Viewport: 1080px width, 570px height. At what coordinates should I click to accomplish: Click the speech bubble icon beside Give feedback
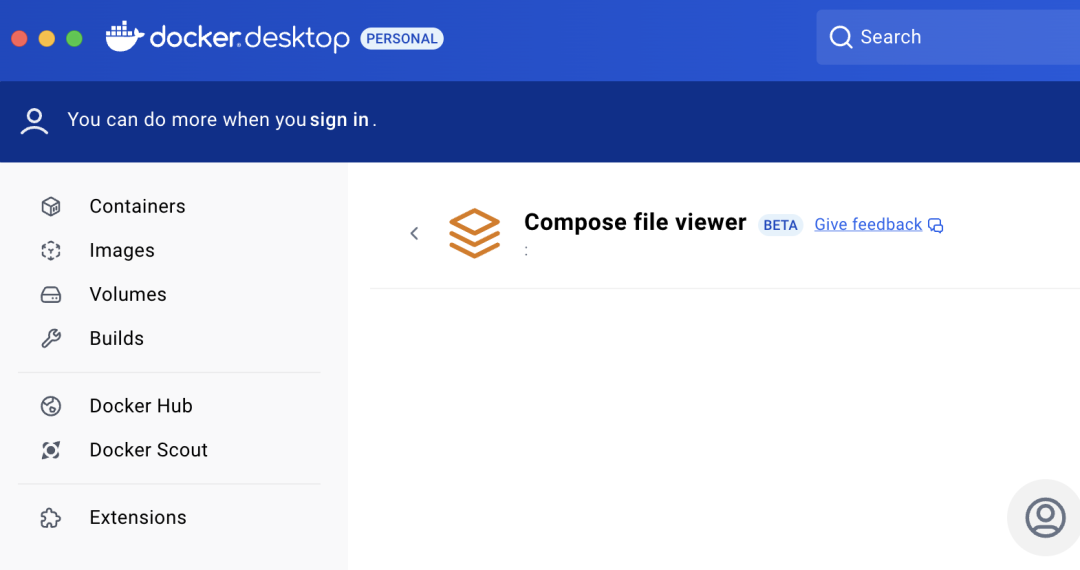tap(936, 225)
